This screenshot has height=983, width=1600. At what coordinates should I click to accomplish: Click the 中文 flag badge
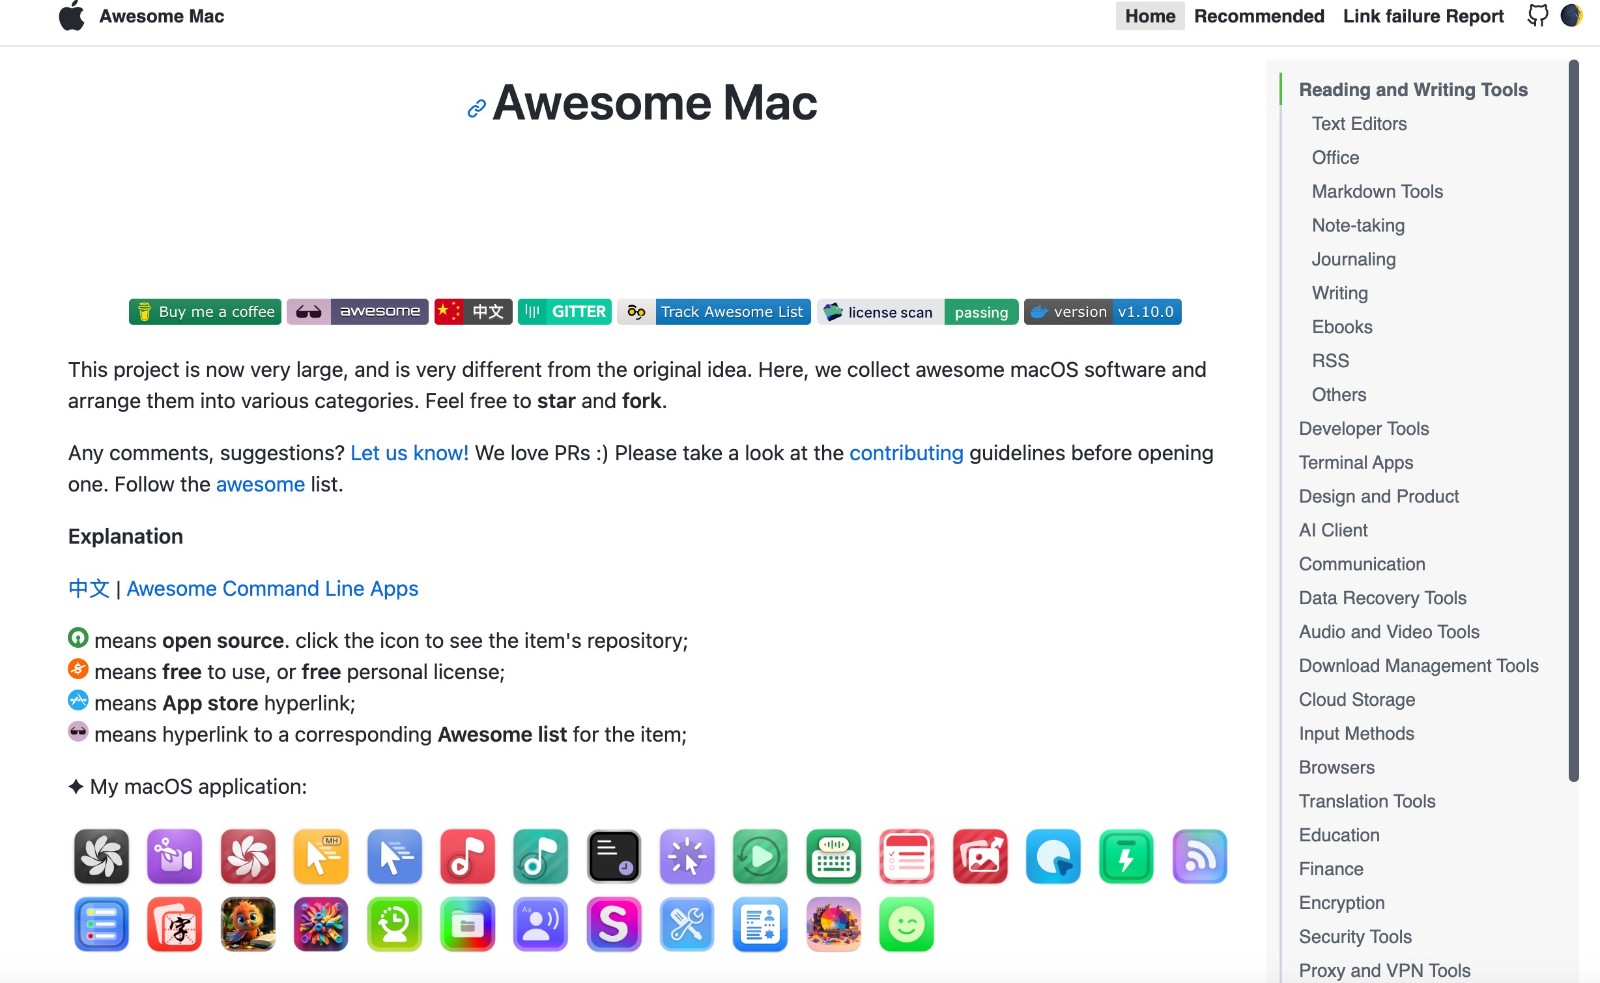click(473, 312)
